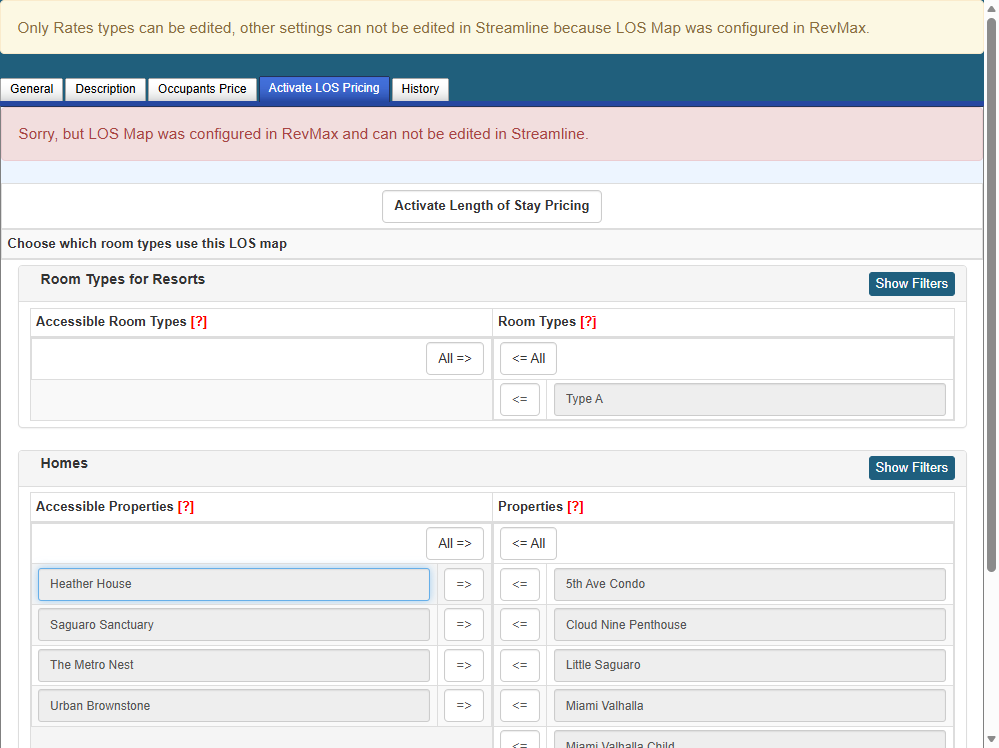
Task: Add all properties with Homes All =>
Action: click(454, 543)
